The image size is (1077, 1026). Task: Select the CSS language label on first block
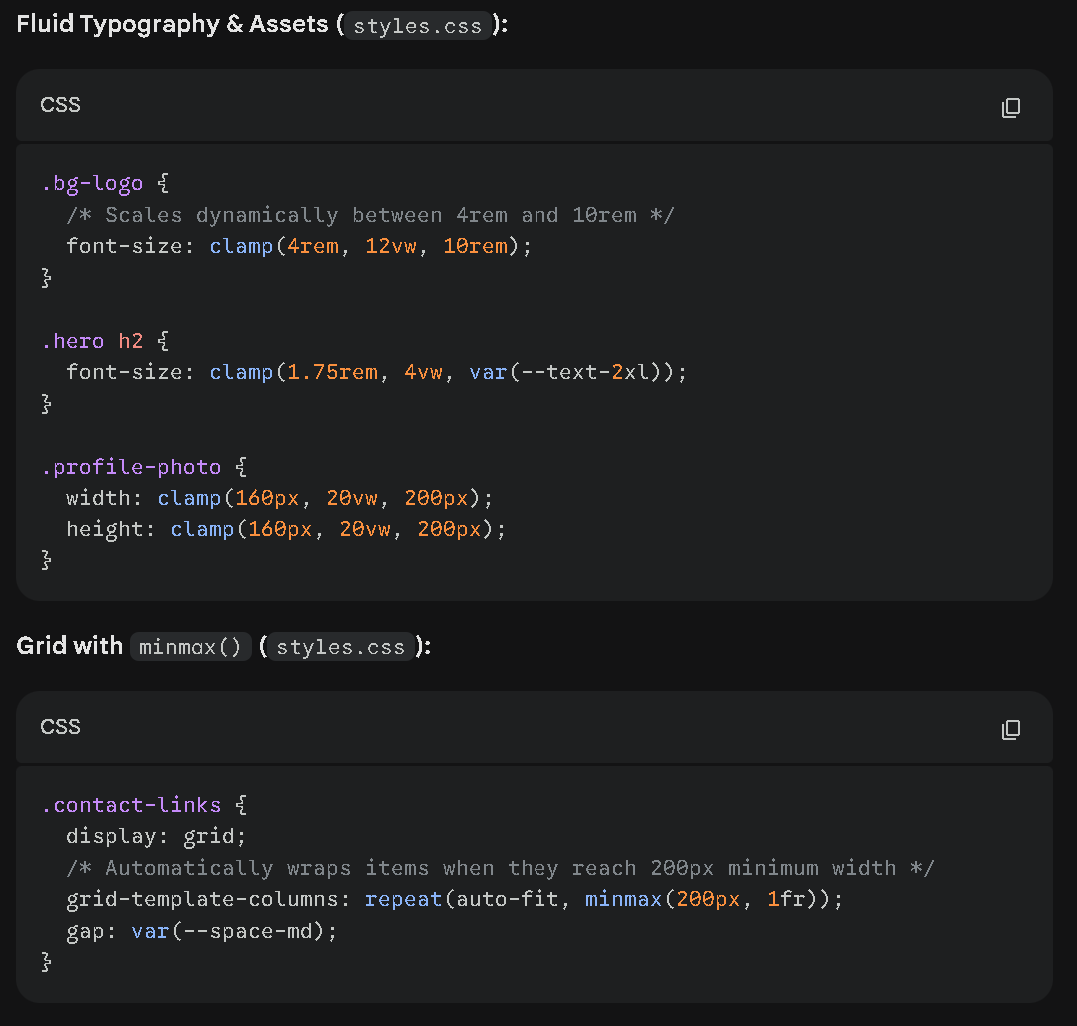point(60,105)
